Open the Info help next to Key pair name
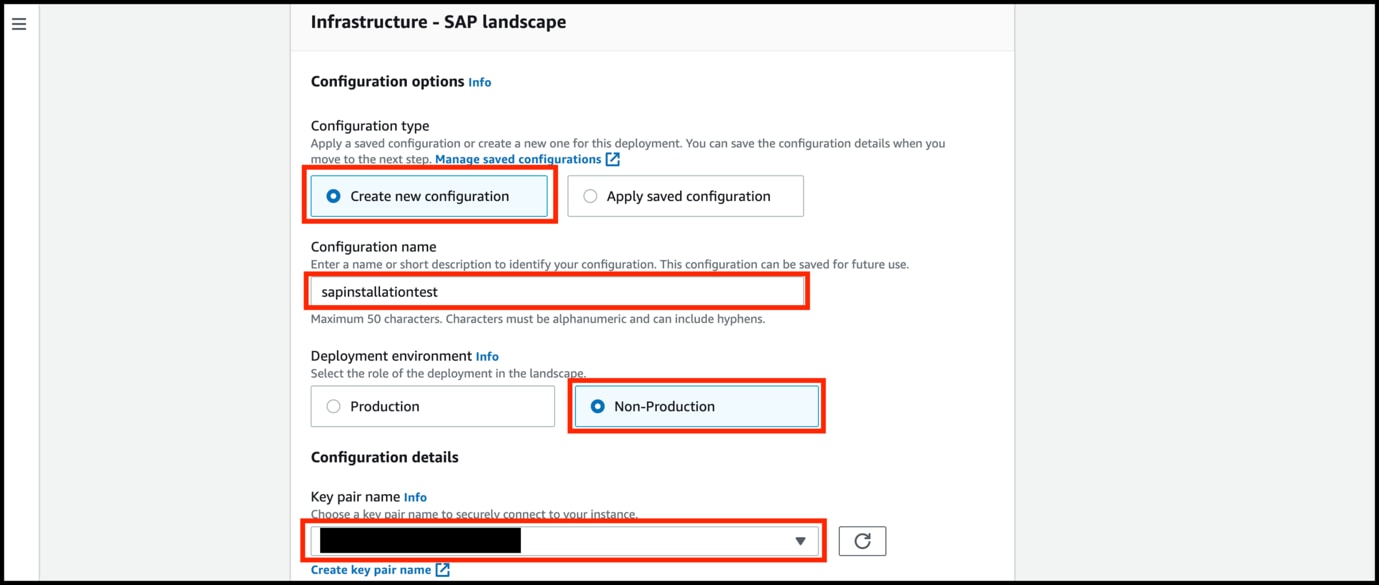This screenshot has height=585, width=1379. pos(415,496)
